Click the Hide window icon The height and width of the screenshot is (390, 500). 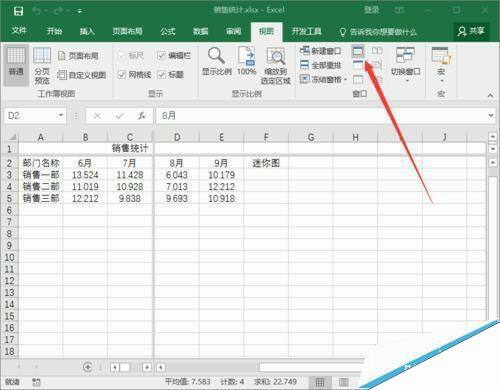358,65
